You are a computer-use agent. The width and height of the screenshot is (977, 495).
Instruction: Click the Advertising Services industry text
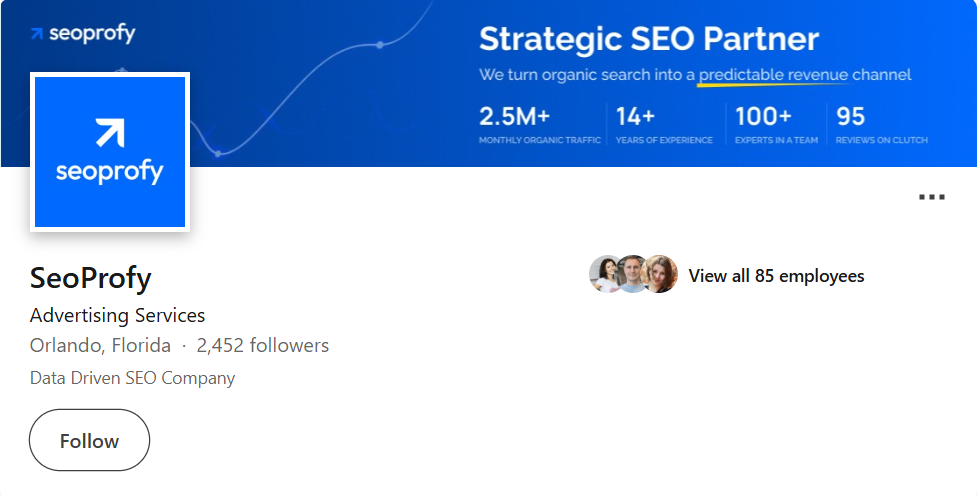pyautogui.click(x=117, y=315)
